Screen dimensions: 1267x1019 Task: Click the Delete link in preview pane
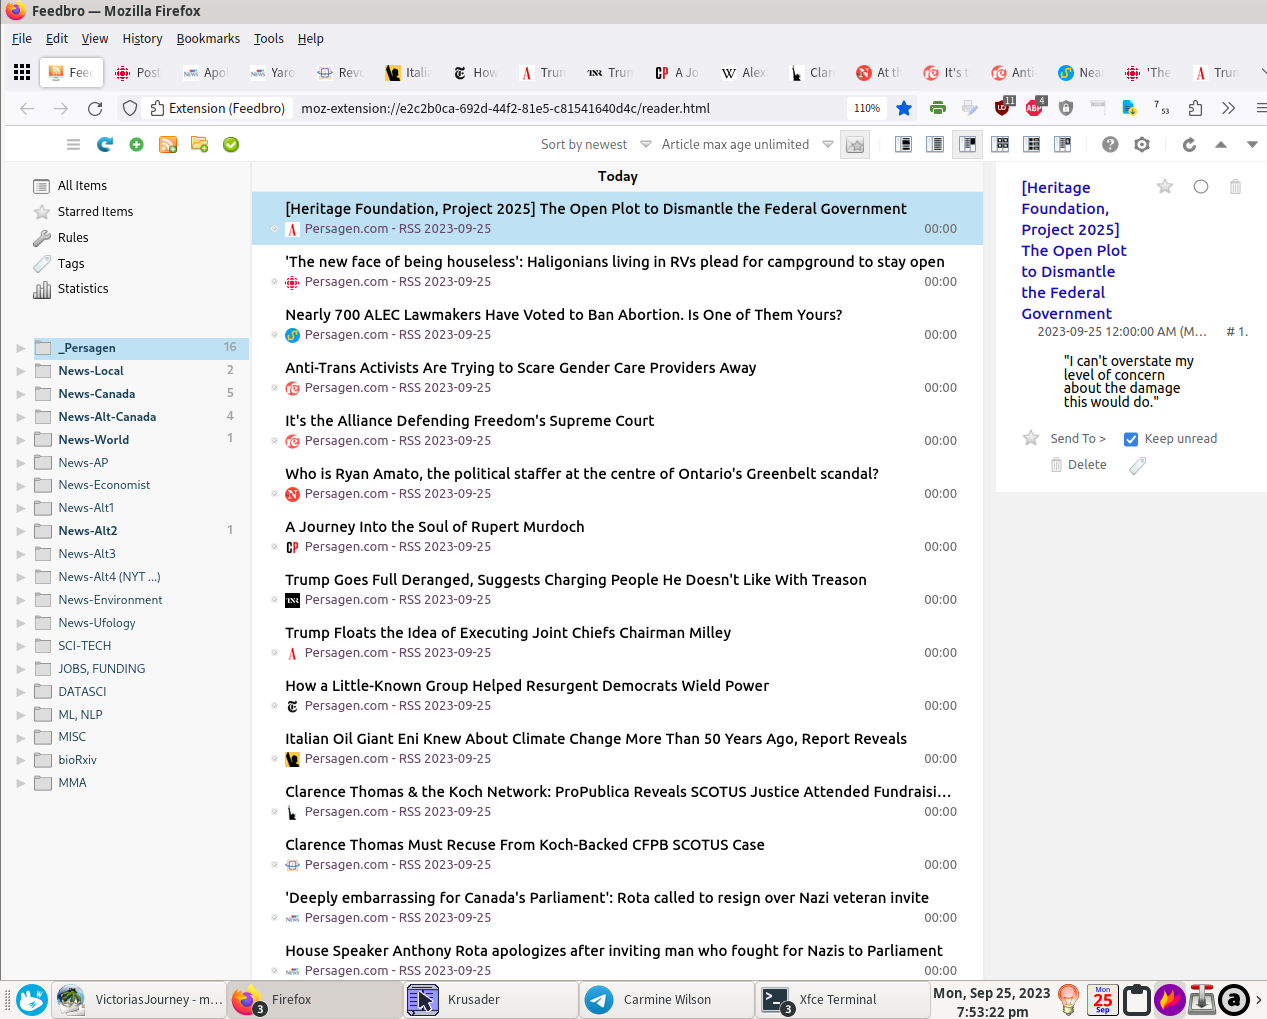pyautogui.click(x=1087, y=465)
